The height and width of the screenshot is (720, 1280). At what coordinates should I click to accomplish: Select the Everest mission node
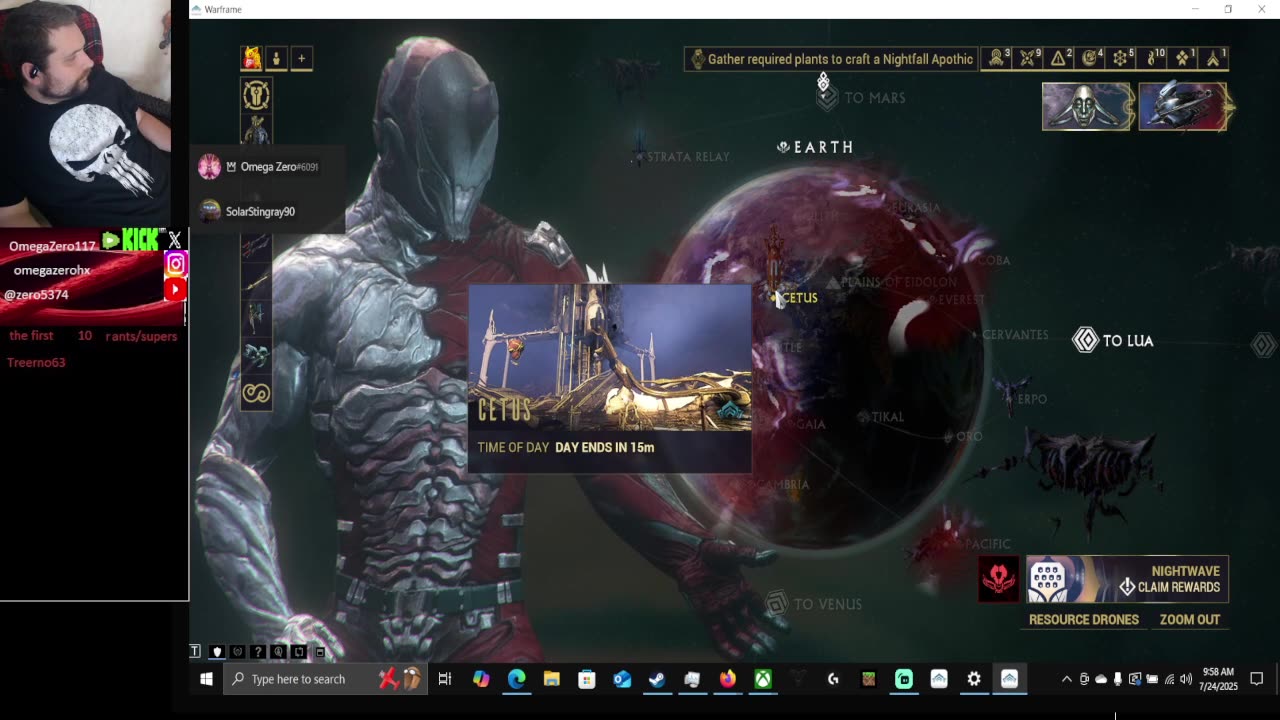(x=958, y=299)
